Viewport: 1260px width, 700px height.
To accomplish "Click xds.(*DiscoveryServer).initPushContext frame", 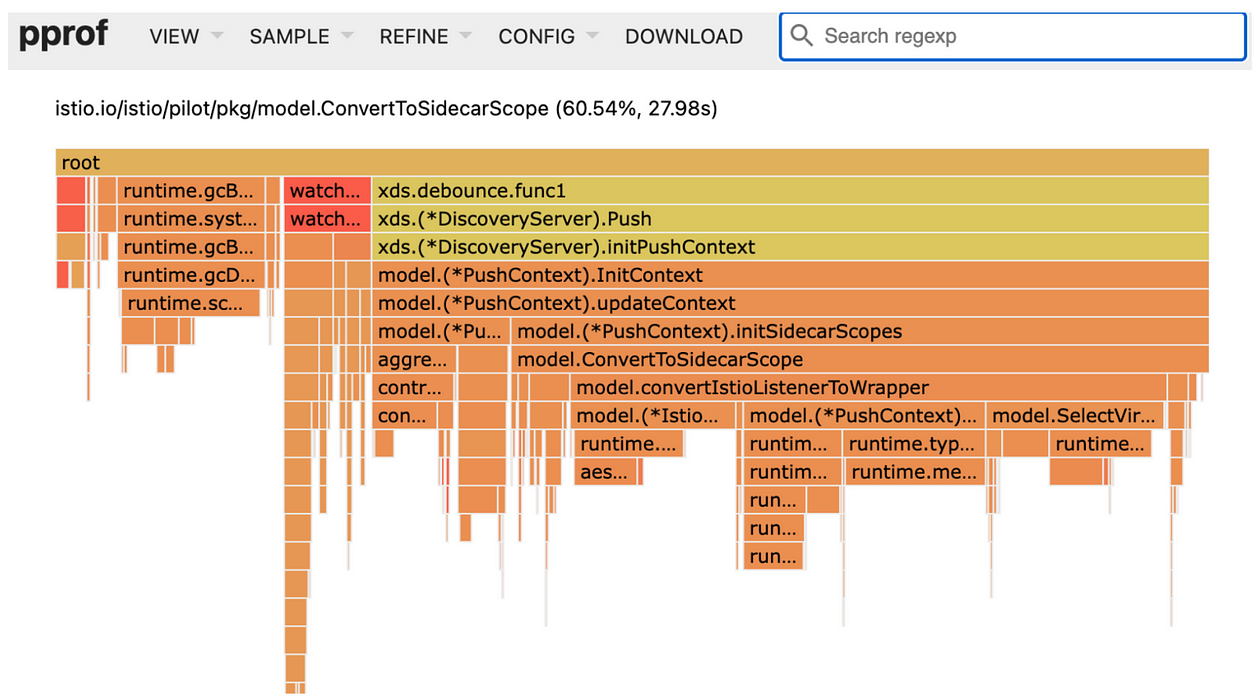I will click(x=789, y=247).
